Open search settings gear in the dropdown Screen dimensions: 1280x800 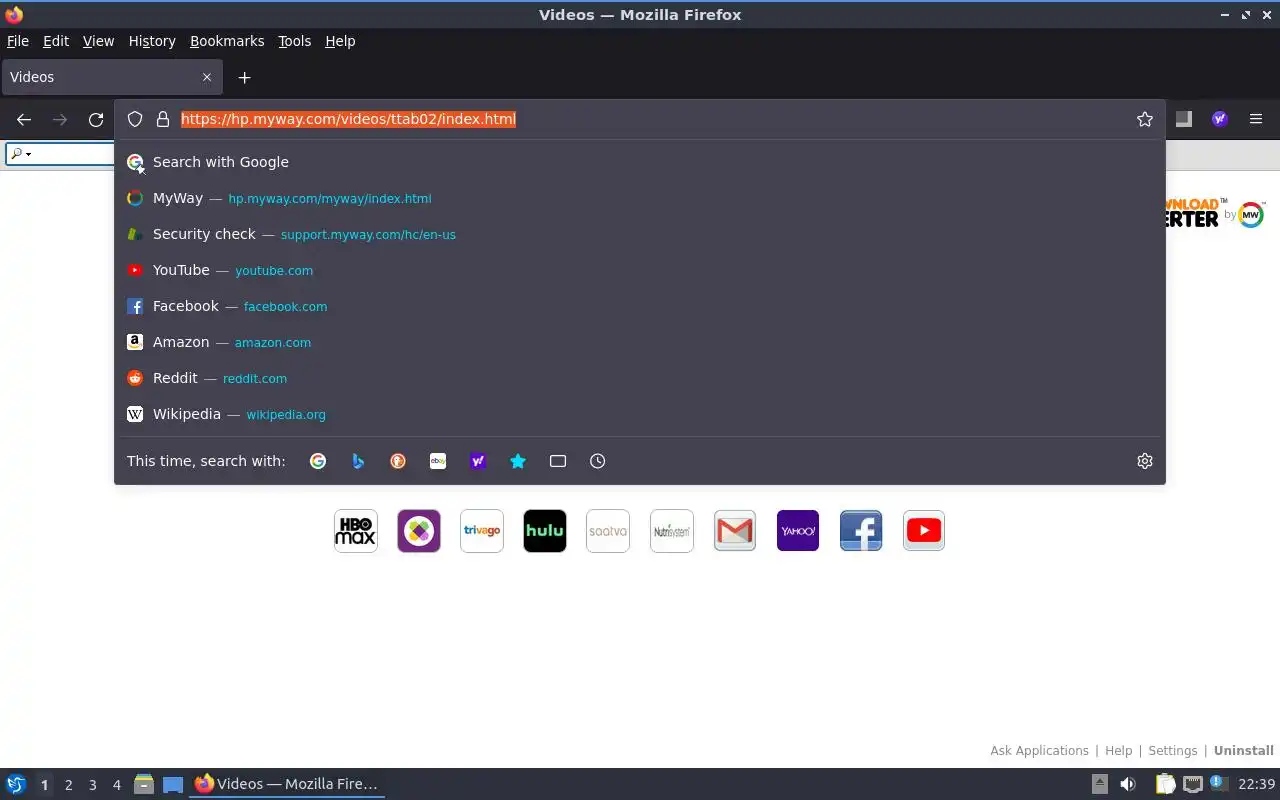(x=1145, y=461)
